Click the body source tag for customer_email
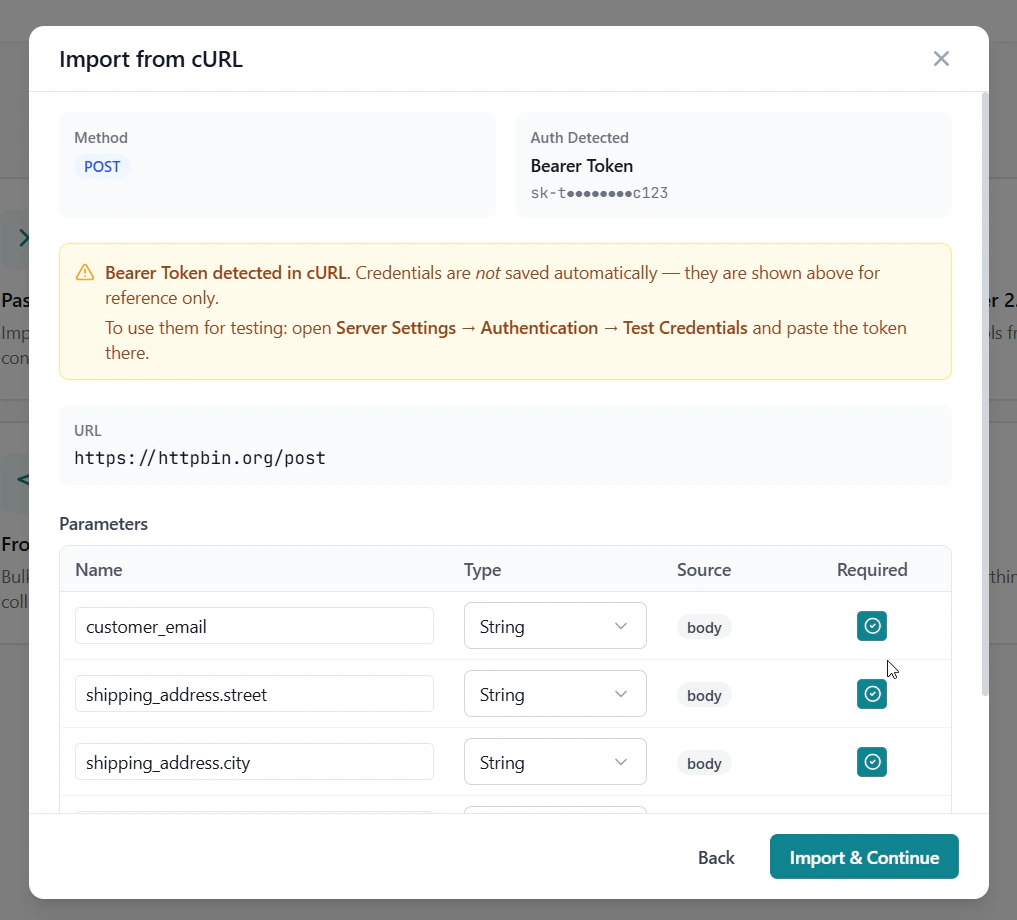This screenshot has width=1017, height=920. [704, 627]
